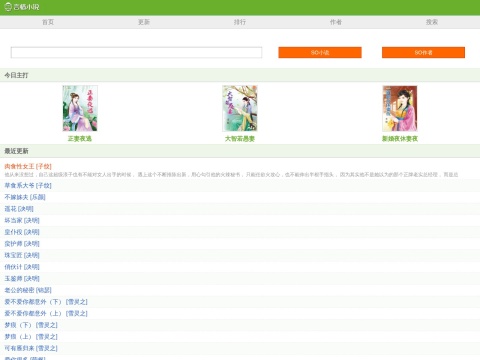Open the 更新 navigation tab
This screenshot has height=360, width=480.
tap(144, 22)
